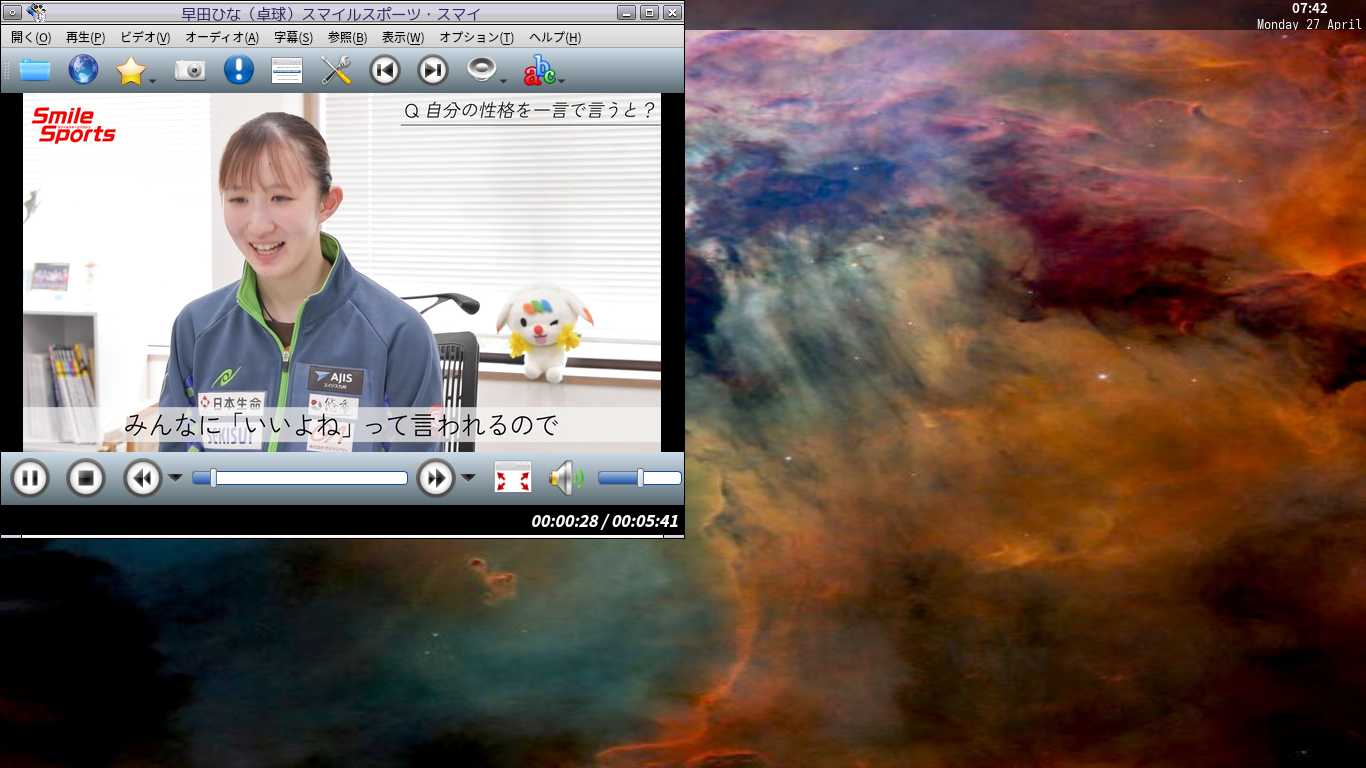Fast forward the video with the double-arrow button
Viewport: 1366px width, 768px height.
click(x=436, y=478)
